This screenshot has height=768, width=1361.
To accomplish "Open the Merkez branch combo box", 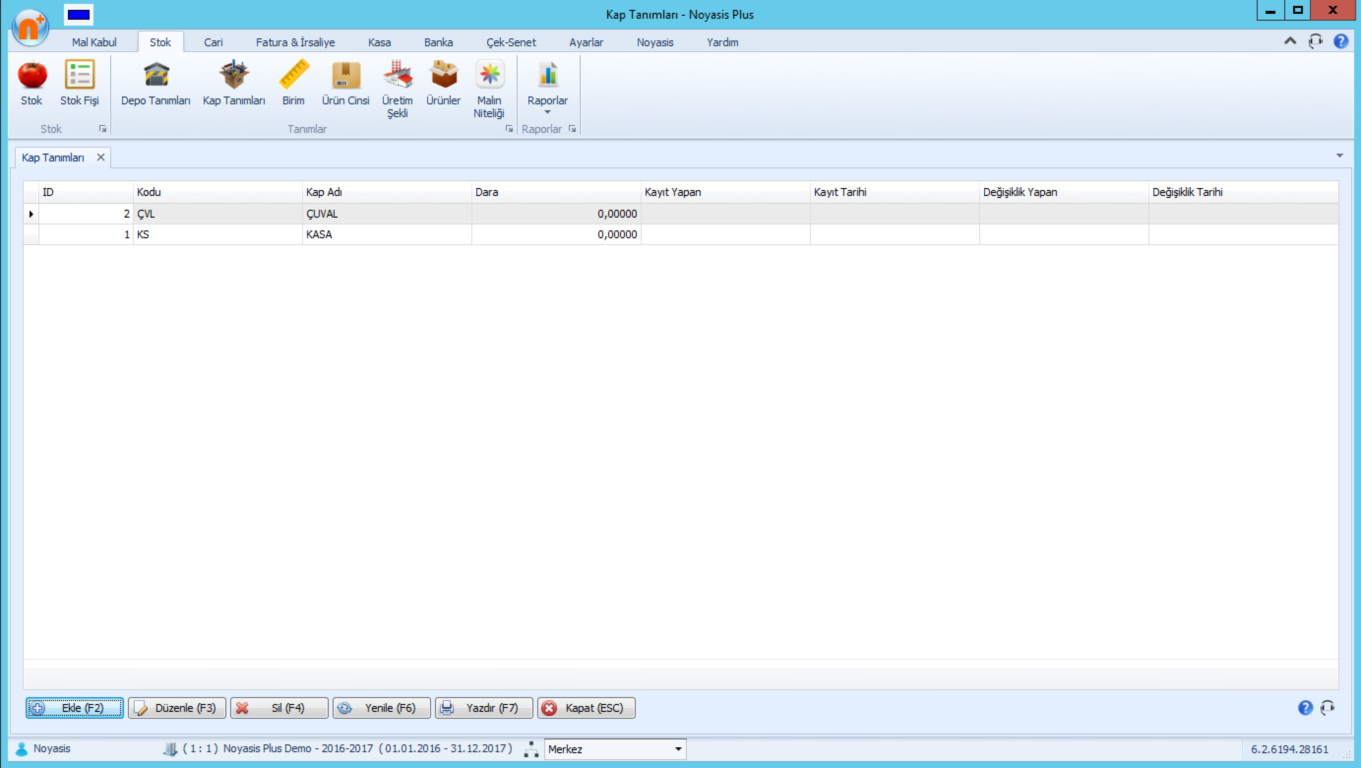I will [x=615, y=749].
